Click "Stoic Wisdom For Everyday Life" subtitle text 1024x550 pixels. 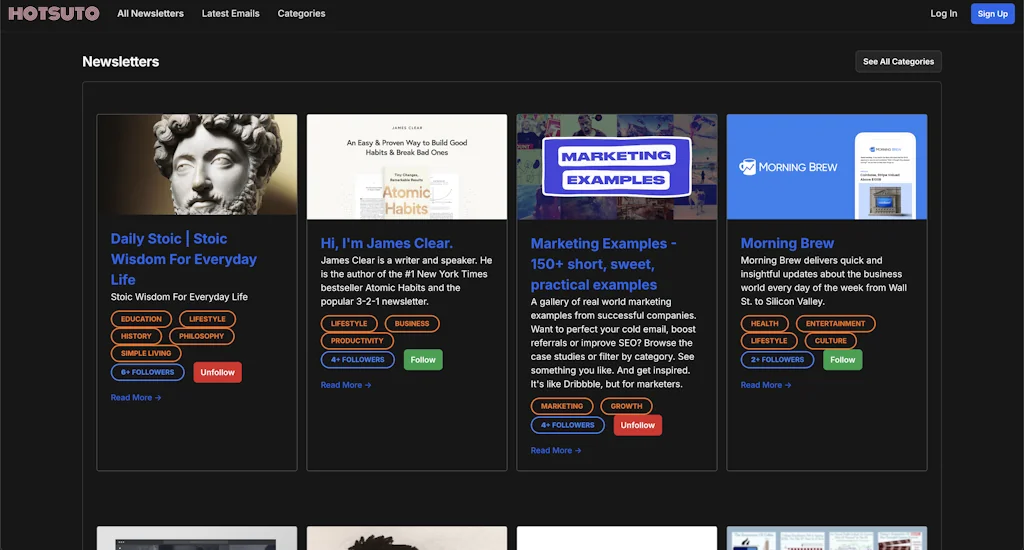pos(179,297)
